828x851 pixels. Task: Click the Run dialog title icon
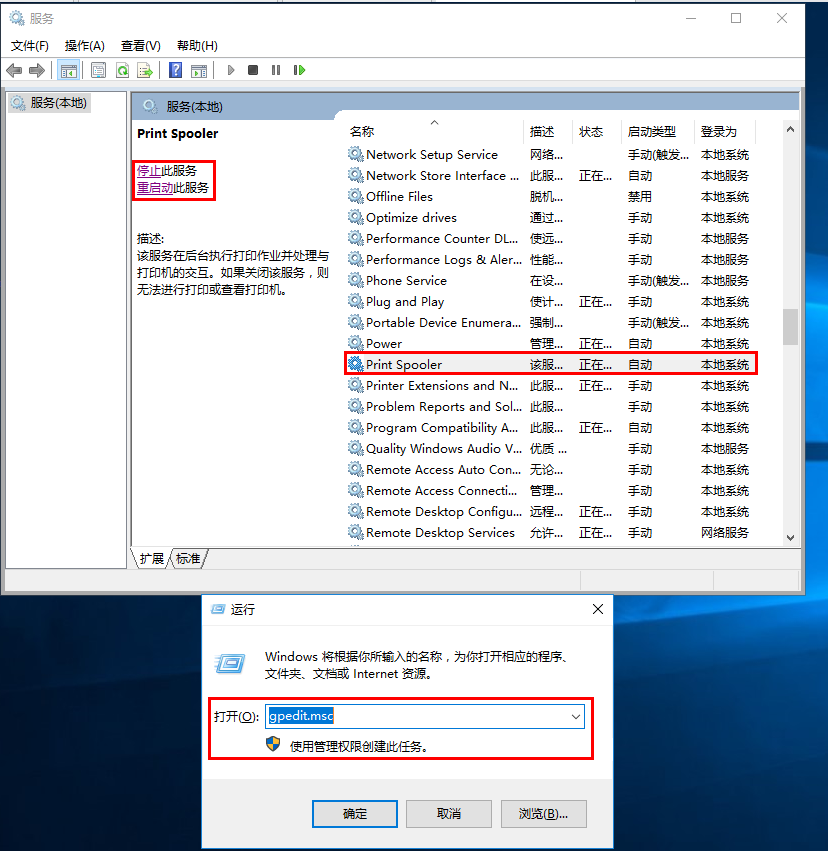(x=218, y=609)
